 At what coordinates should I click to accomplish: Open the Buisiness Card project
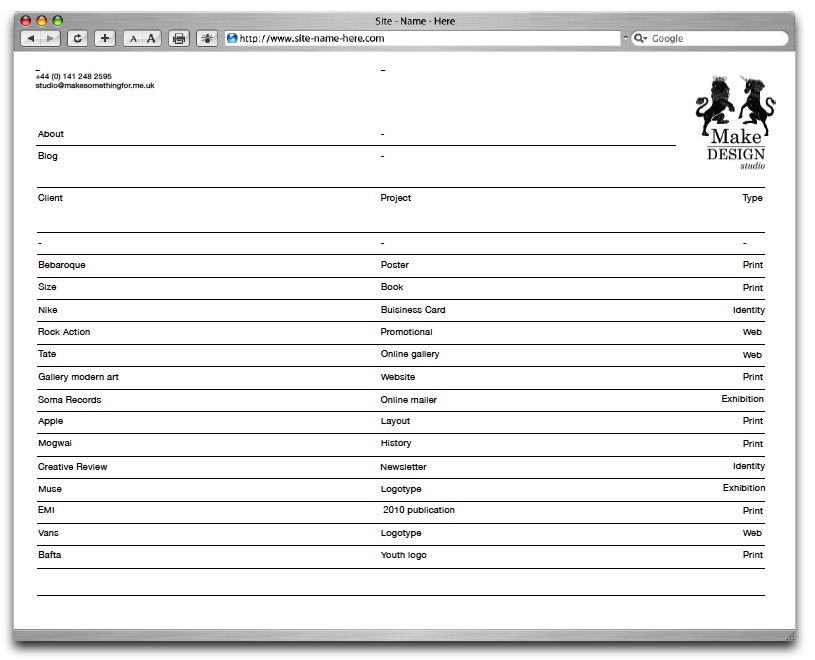pos(413,310)
